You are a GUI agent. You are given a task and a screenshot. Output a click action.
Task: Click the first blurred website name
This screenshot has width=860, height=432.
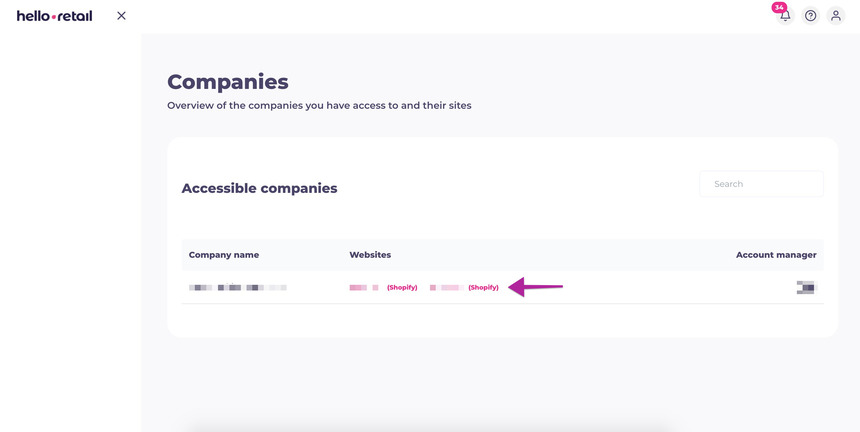[x=363, y=287]
